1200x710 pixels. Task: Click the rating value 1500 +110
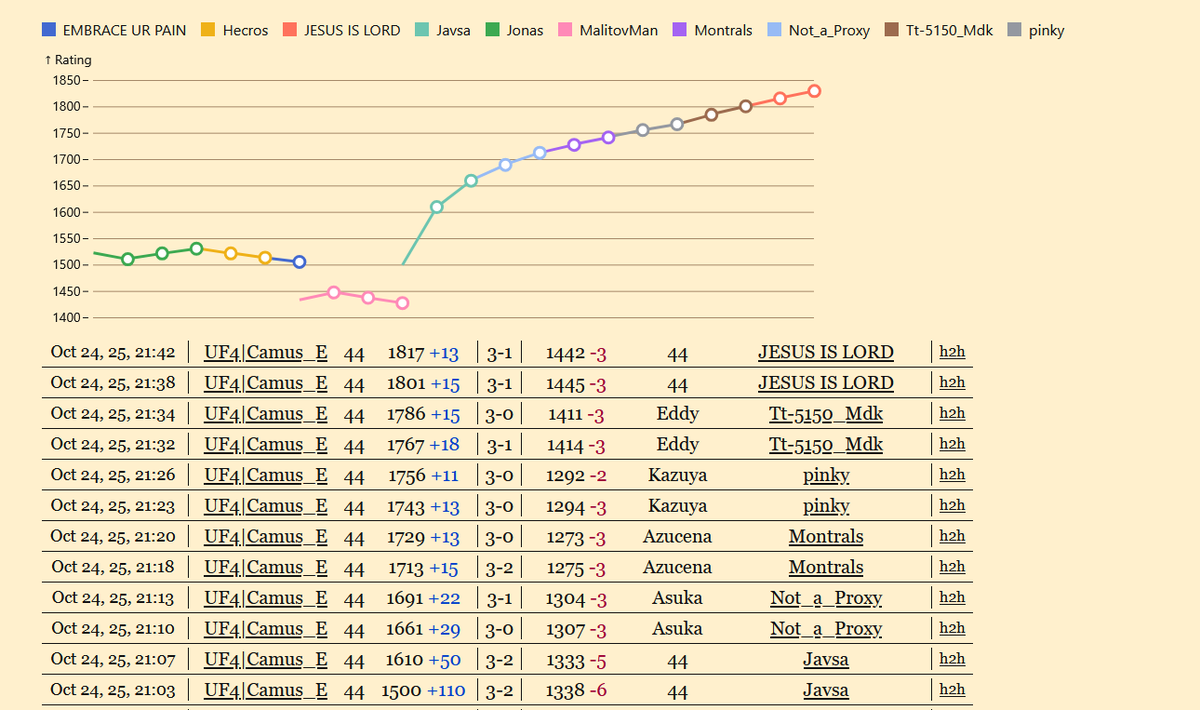pos(424,690)
